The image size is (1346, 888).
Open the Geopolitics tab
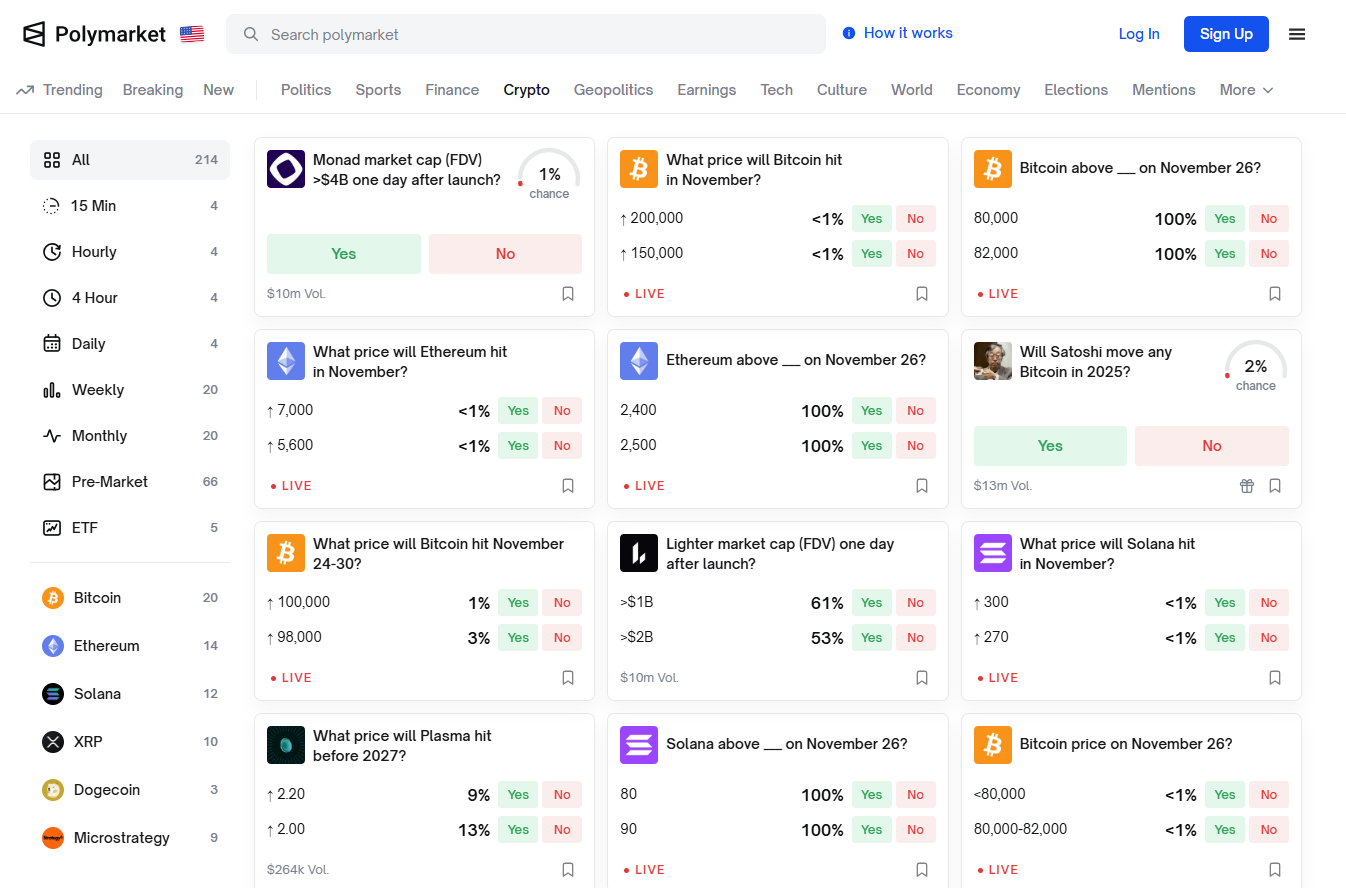(613, 90)
